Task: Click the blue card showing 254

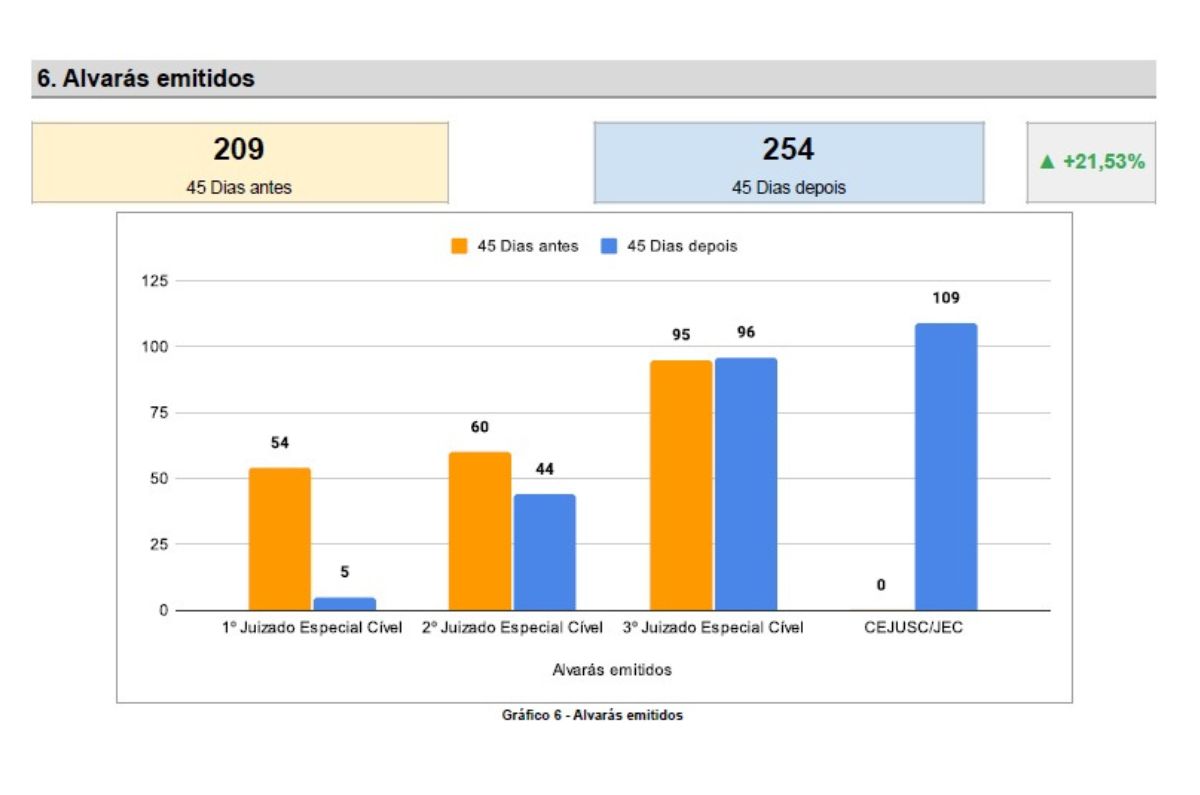Action: pos(788,163)
